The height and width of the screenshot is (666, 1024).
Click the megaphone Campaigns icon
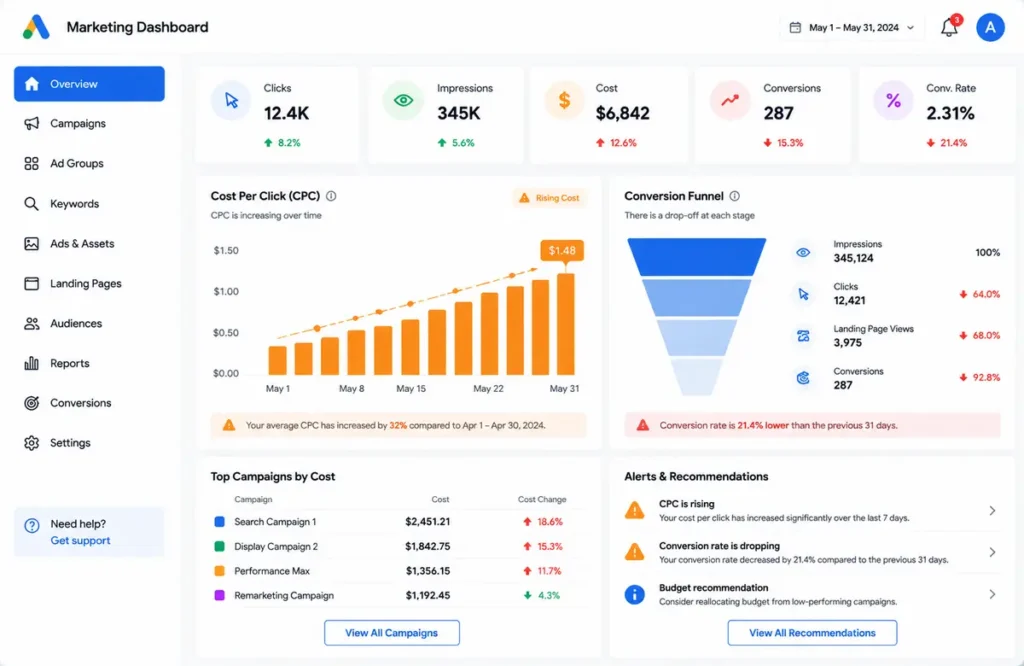pyautogui.click(x=31, y=123)
